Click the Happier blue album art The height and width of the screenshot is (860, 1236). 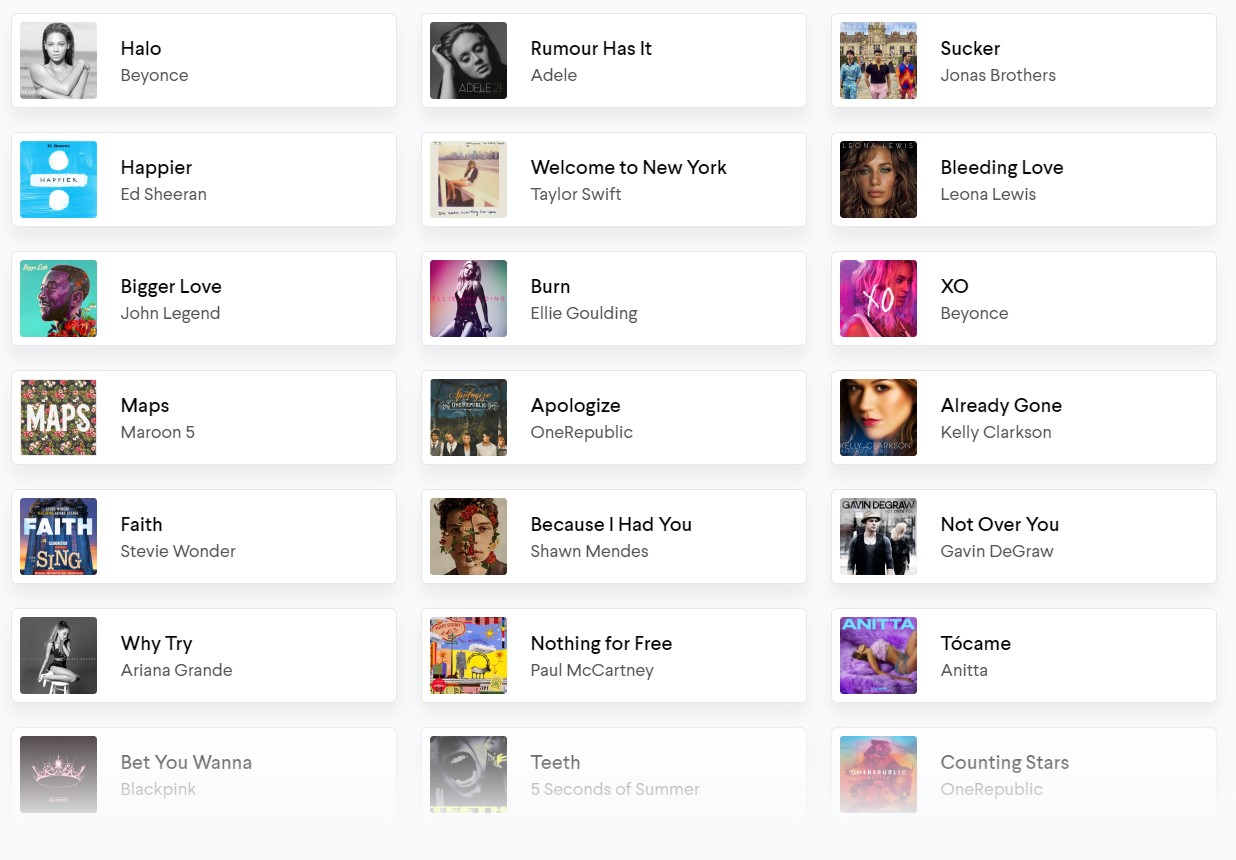[58, 180]
